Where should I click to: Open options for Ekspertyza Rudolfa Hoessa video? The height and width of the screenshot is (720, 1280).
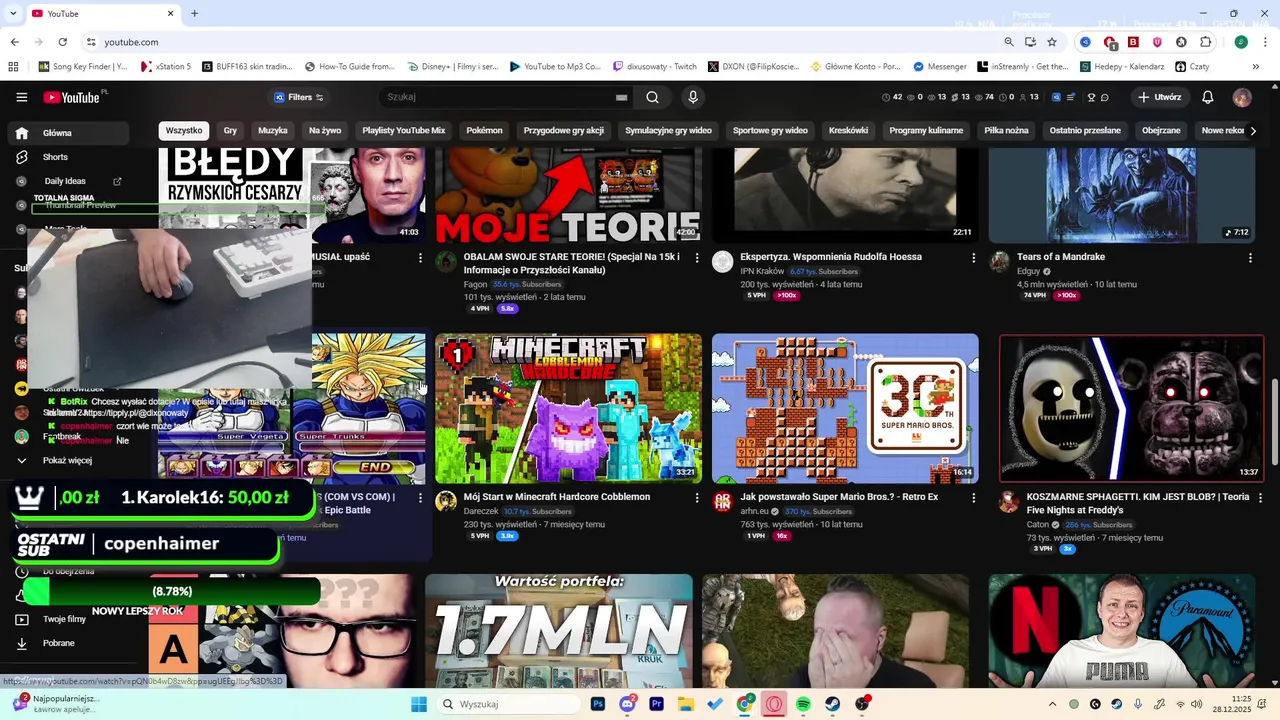pos(973,258)
